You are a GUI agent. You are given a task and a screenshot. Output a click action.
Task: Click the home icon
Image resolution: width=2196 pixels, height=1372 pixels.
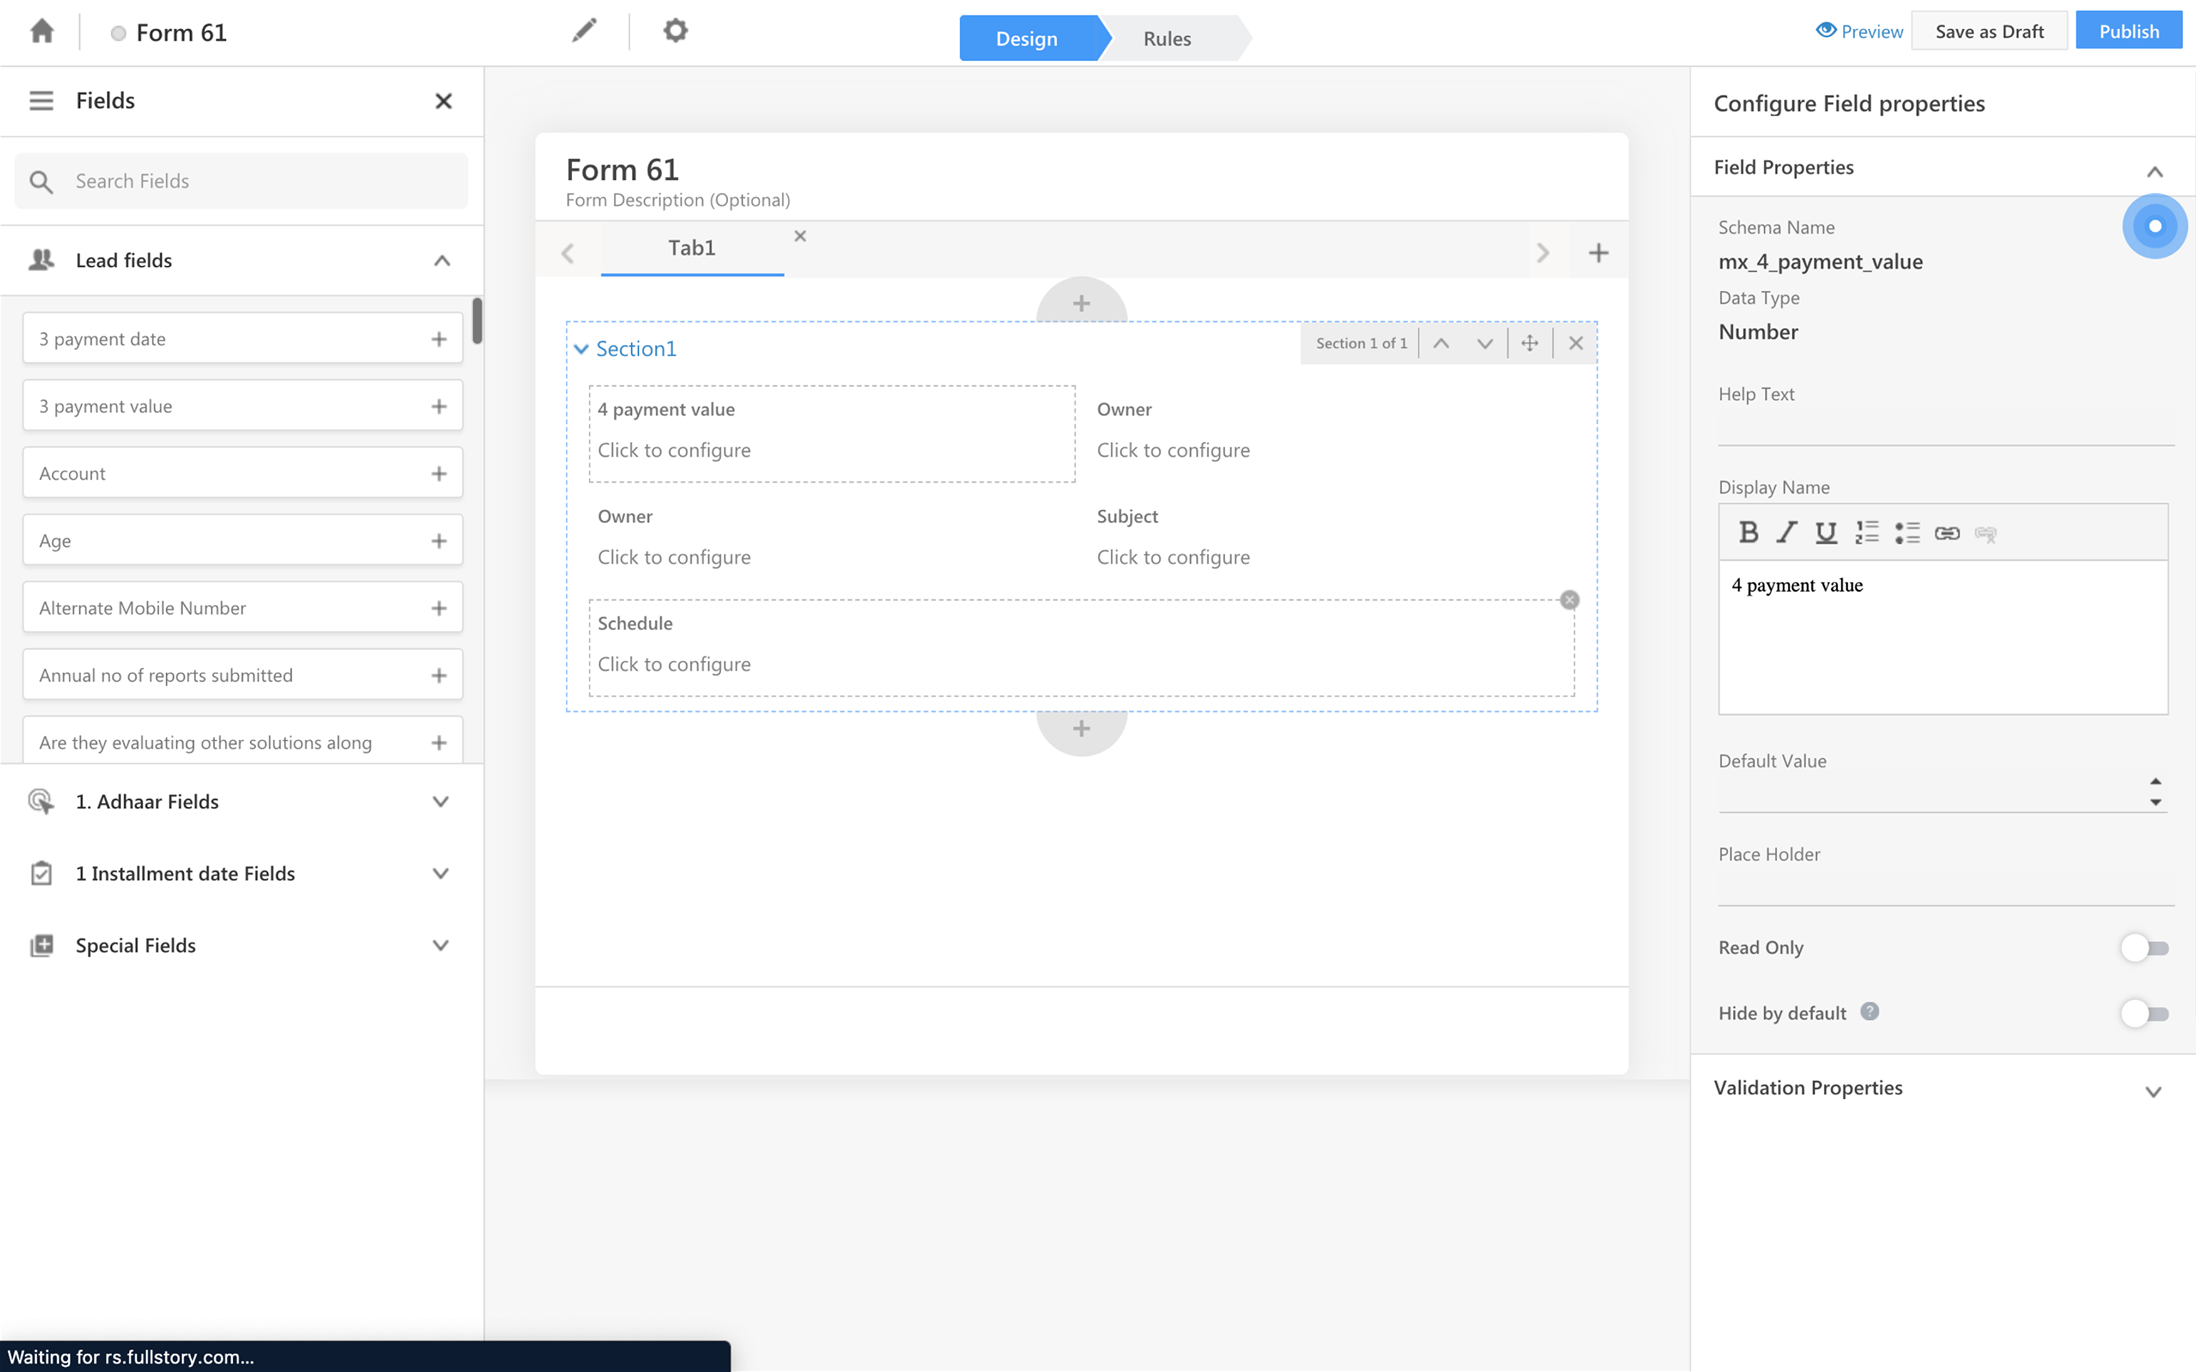[x=42, y=31]
